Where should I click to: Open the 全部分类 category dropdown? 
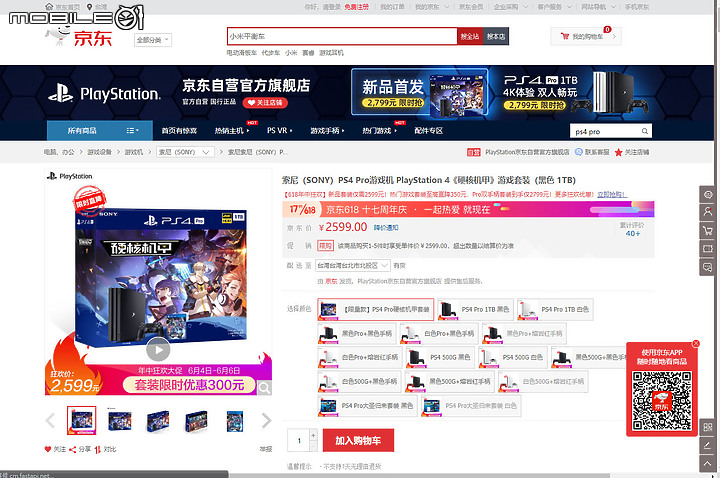coord(153,40)
